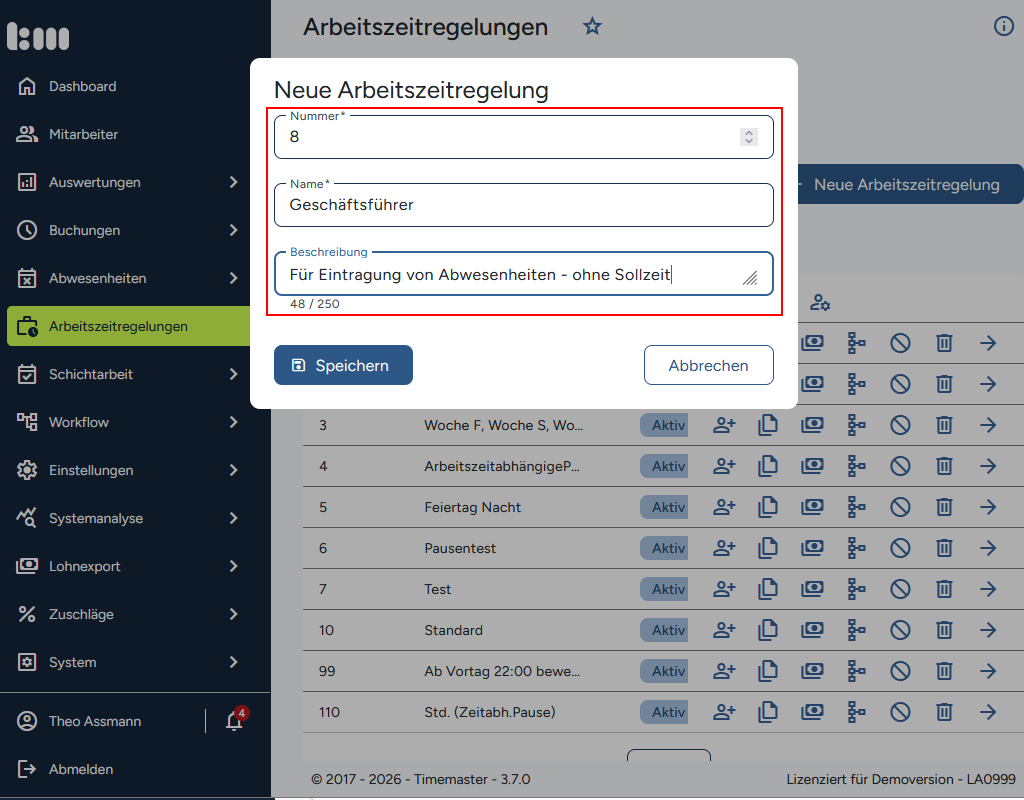Expand the Workflow menu chevron
The width and height of the screenshot is (1024, 800).
coord(234,422)
